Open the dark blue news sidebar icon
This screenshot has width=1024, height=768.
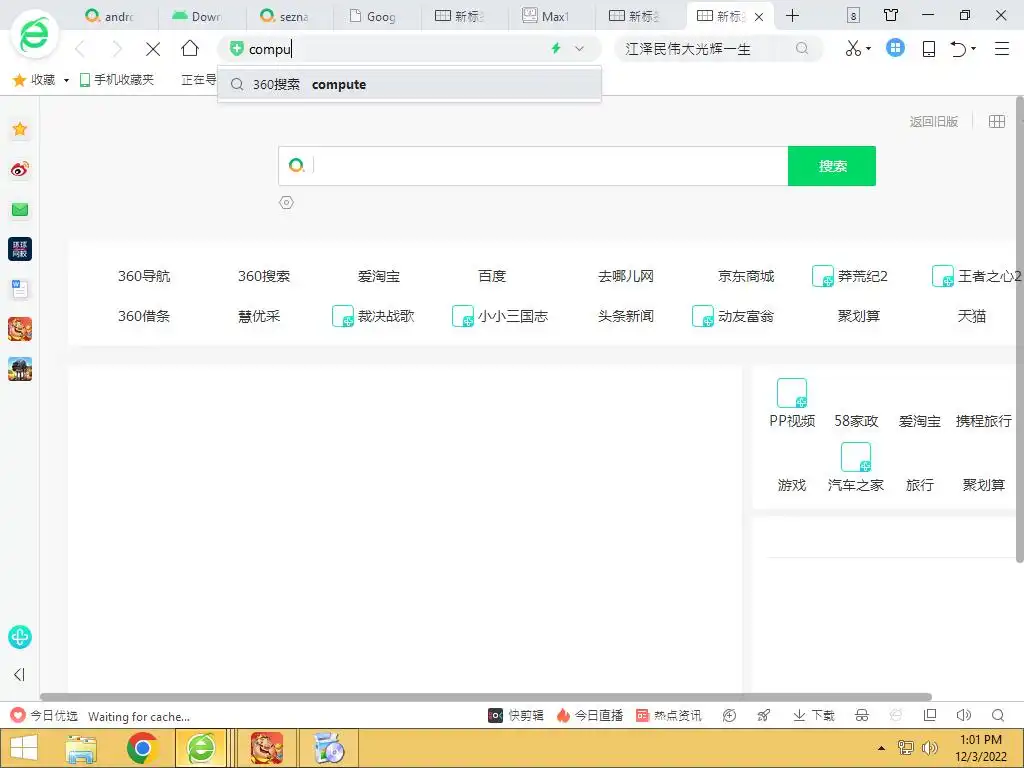(20, 249)
